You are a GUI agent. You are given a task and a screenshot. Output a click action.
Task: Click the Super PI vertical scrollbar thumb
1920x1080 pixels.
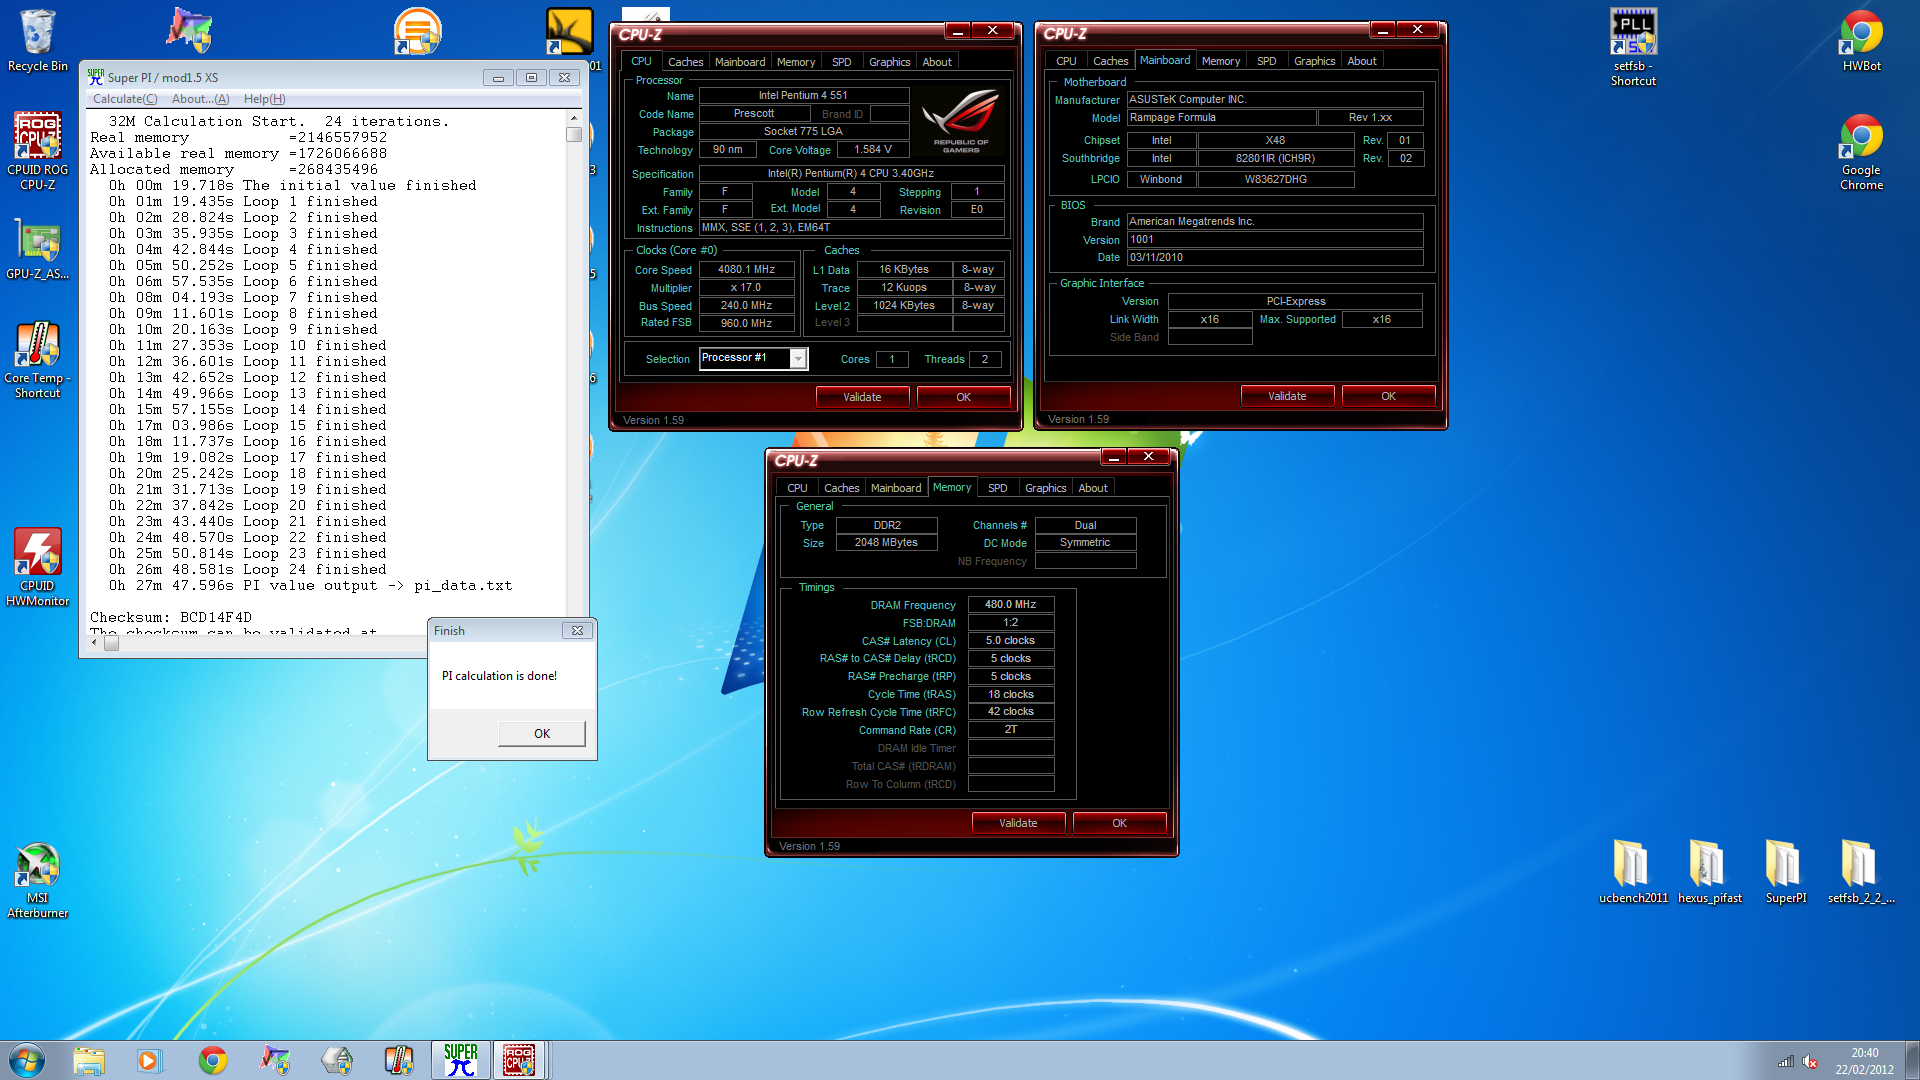tap(574, 134)
